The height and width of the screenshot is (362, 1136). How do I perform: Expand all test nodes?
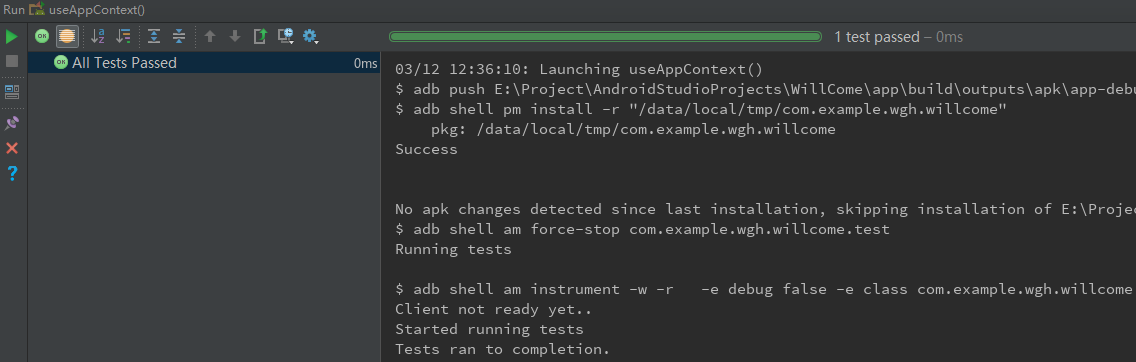coord(154,36)
